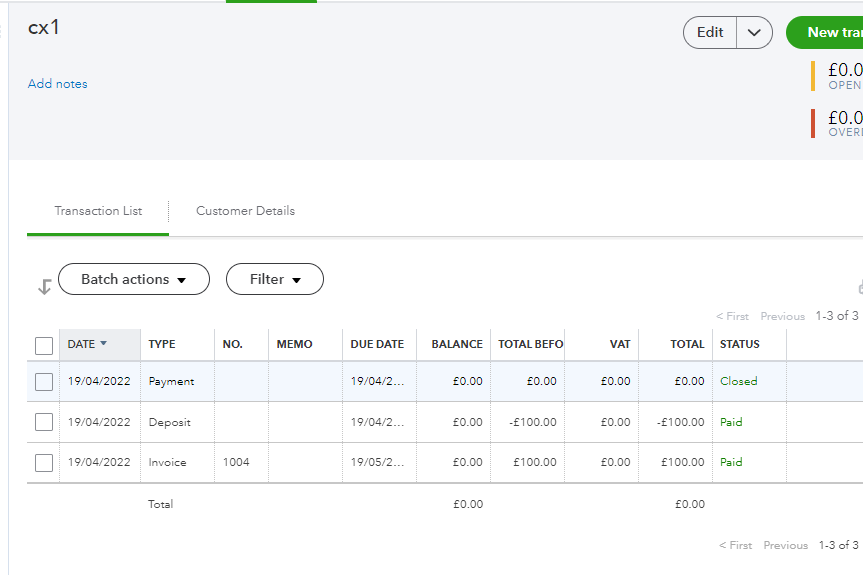The image size is (863, 584).
Task: Open the Filter dropdown
Action: 275,280
